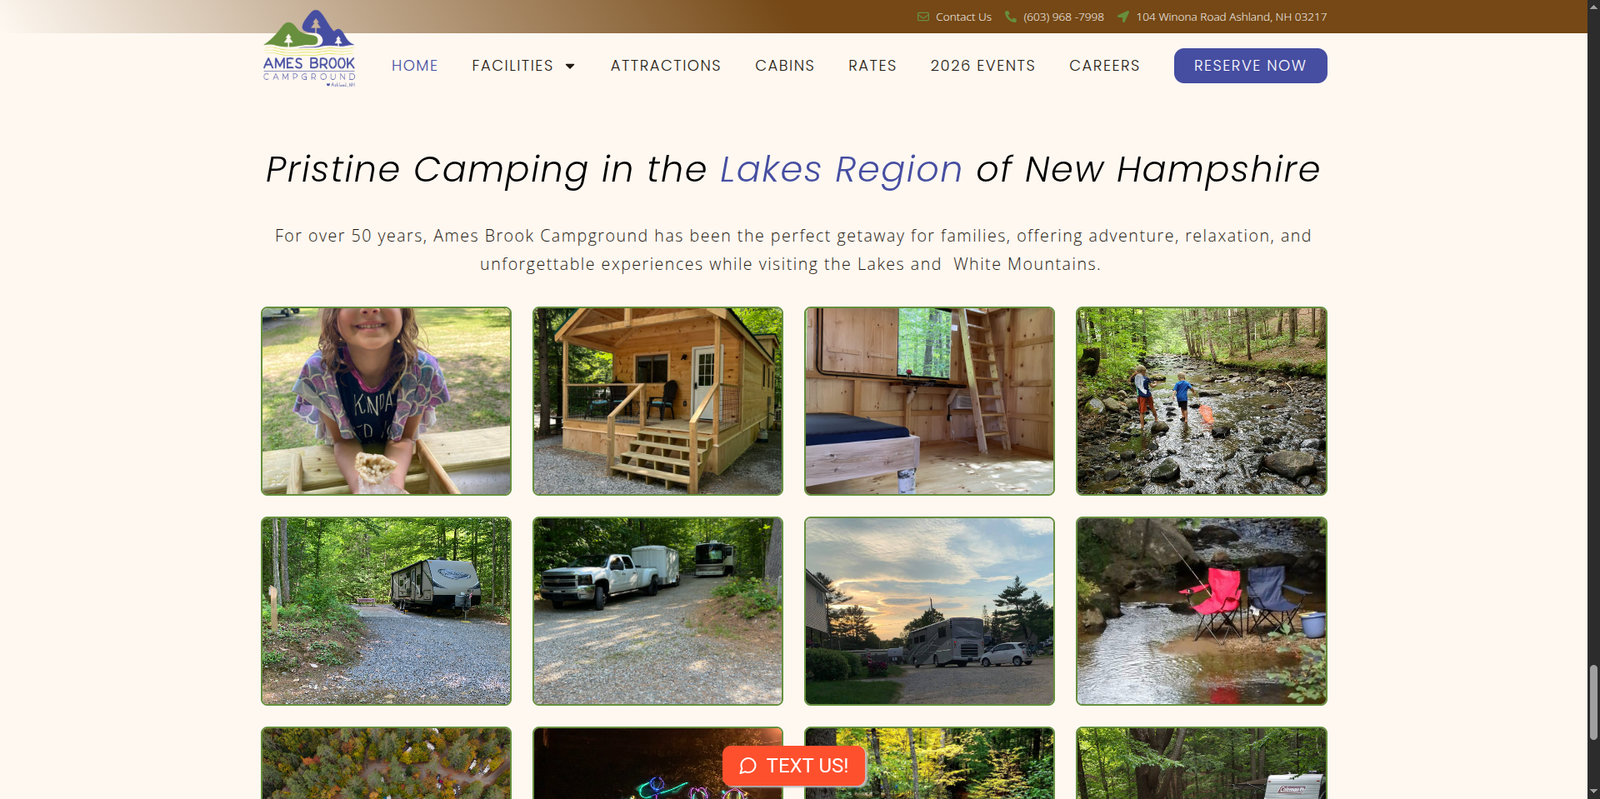This screenshot has width=1600, height=799.
Task: View the Rates page
Action: point(872,66)
